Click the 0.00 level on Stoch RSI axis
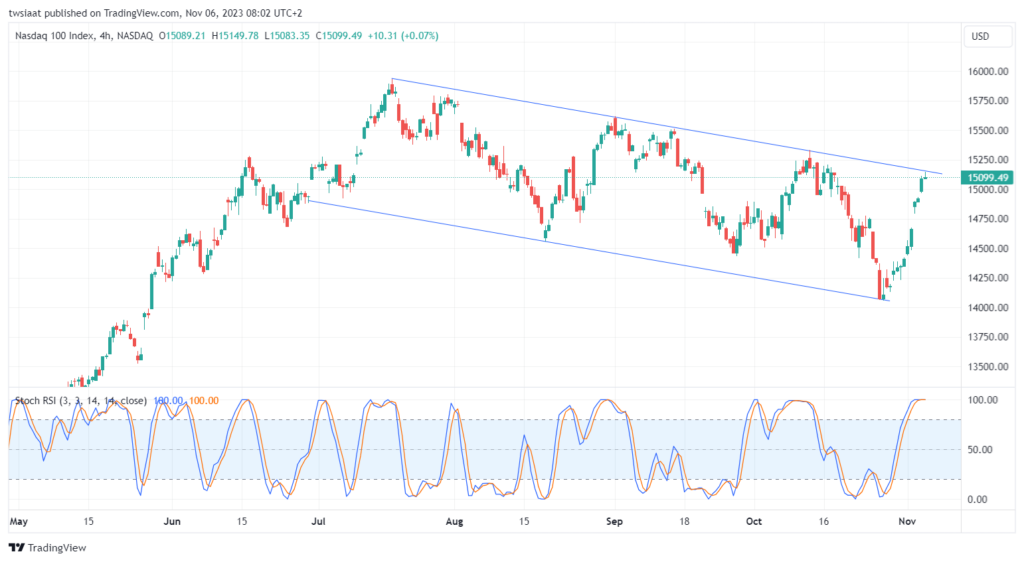Image resolution: width=1024 pixels, height=562 pixels. click(978, 499)
